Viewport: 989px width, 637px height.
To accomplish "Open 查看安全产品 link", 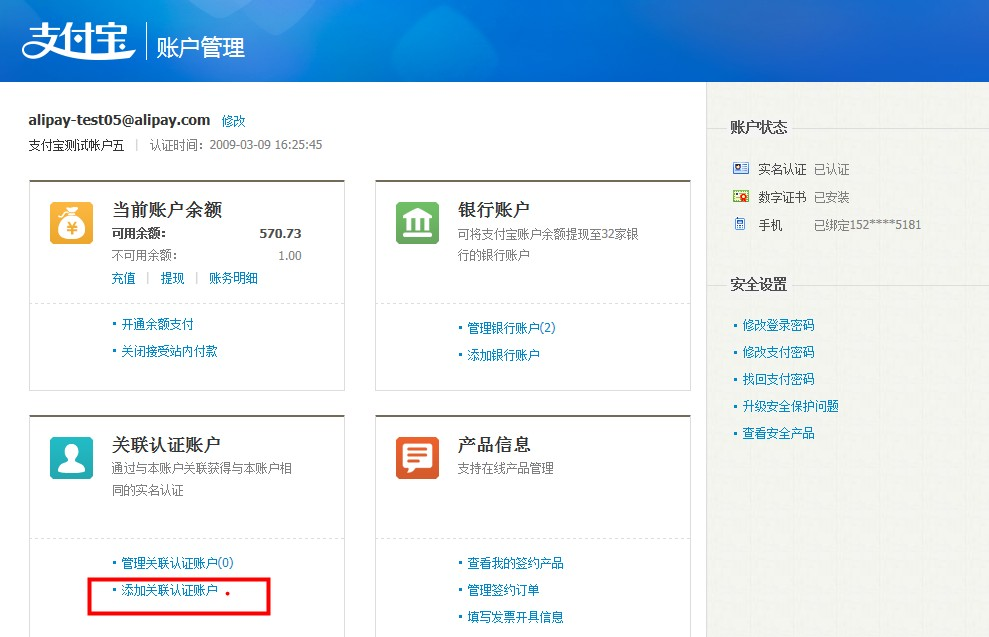I will pyautogui.click(x=778, y=433).
